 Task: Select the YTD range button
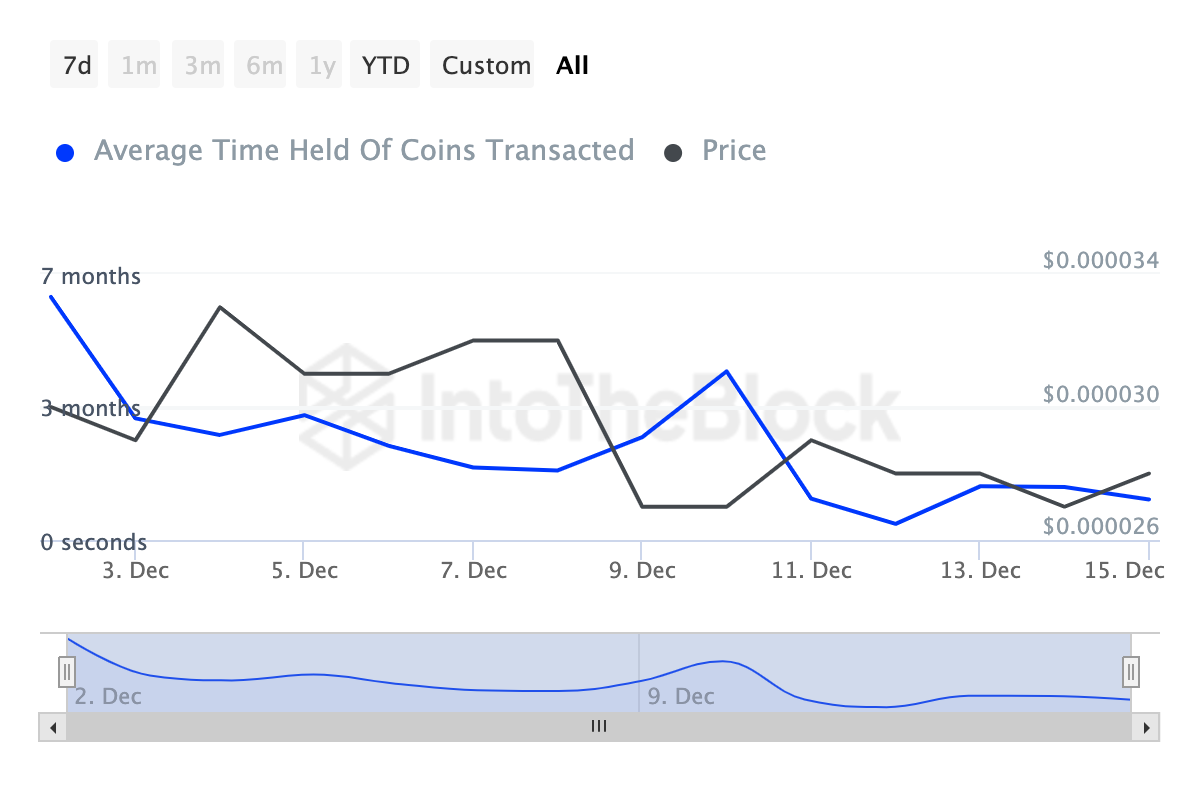[x=385, y=66]
